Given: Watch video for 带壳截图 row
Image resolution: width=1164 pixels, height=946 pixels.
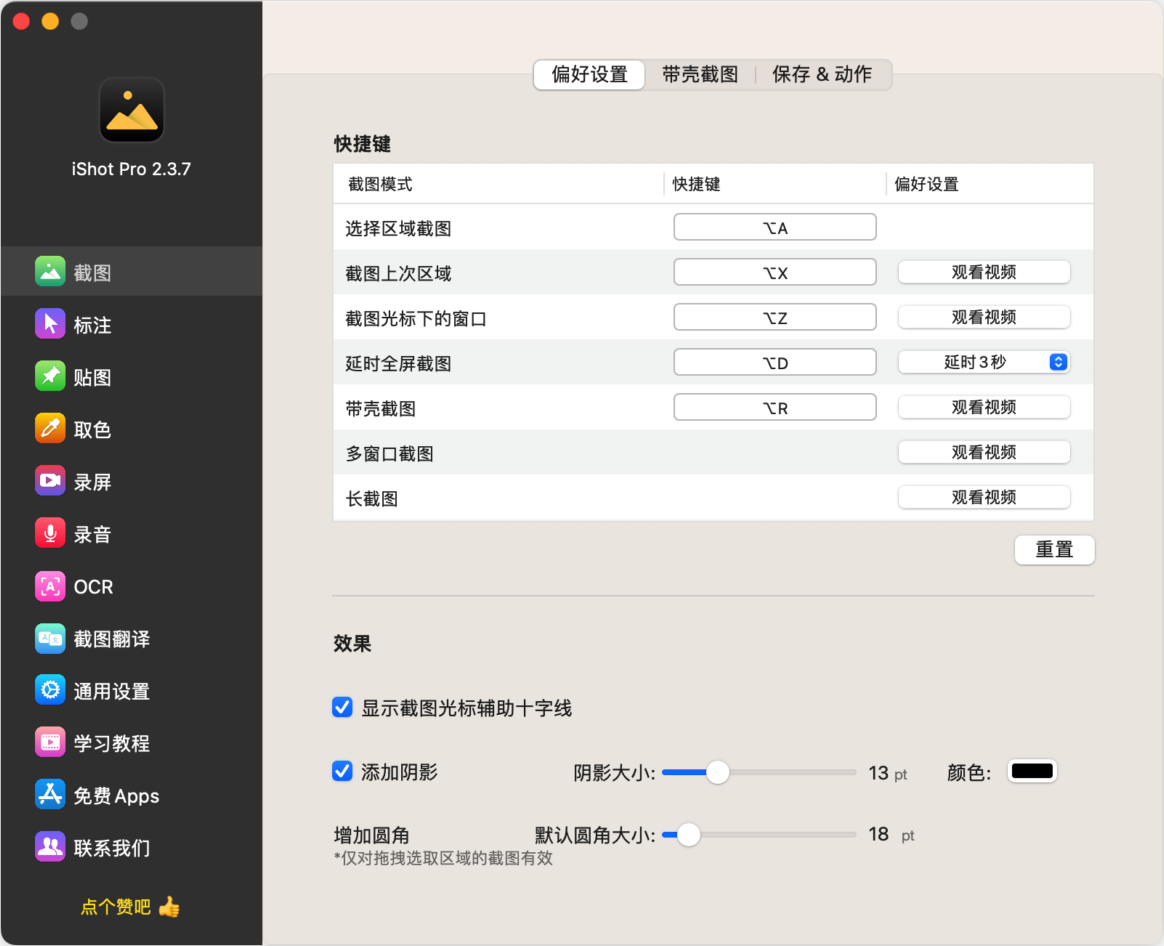Looking at the screenshot, I should (984, 408).
